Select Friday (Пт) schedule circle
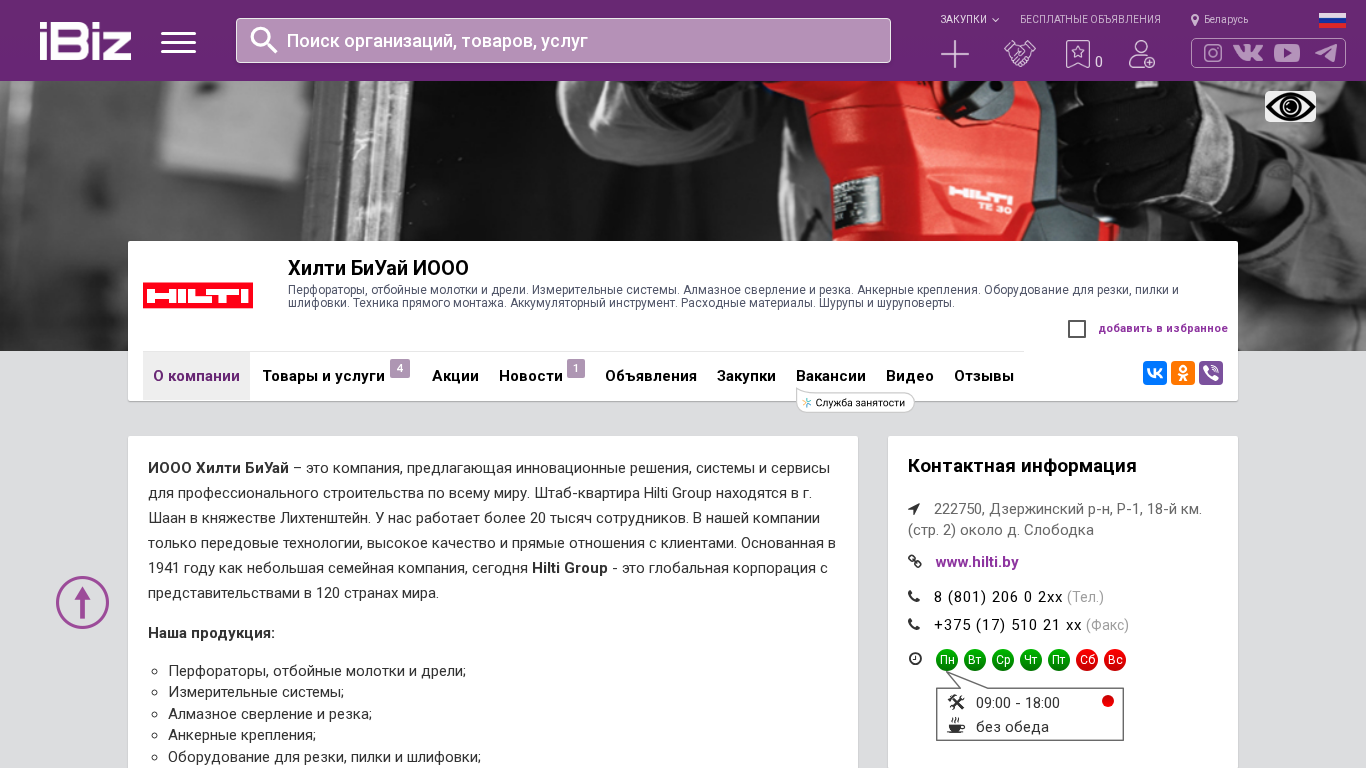 click(1059, 660)
